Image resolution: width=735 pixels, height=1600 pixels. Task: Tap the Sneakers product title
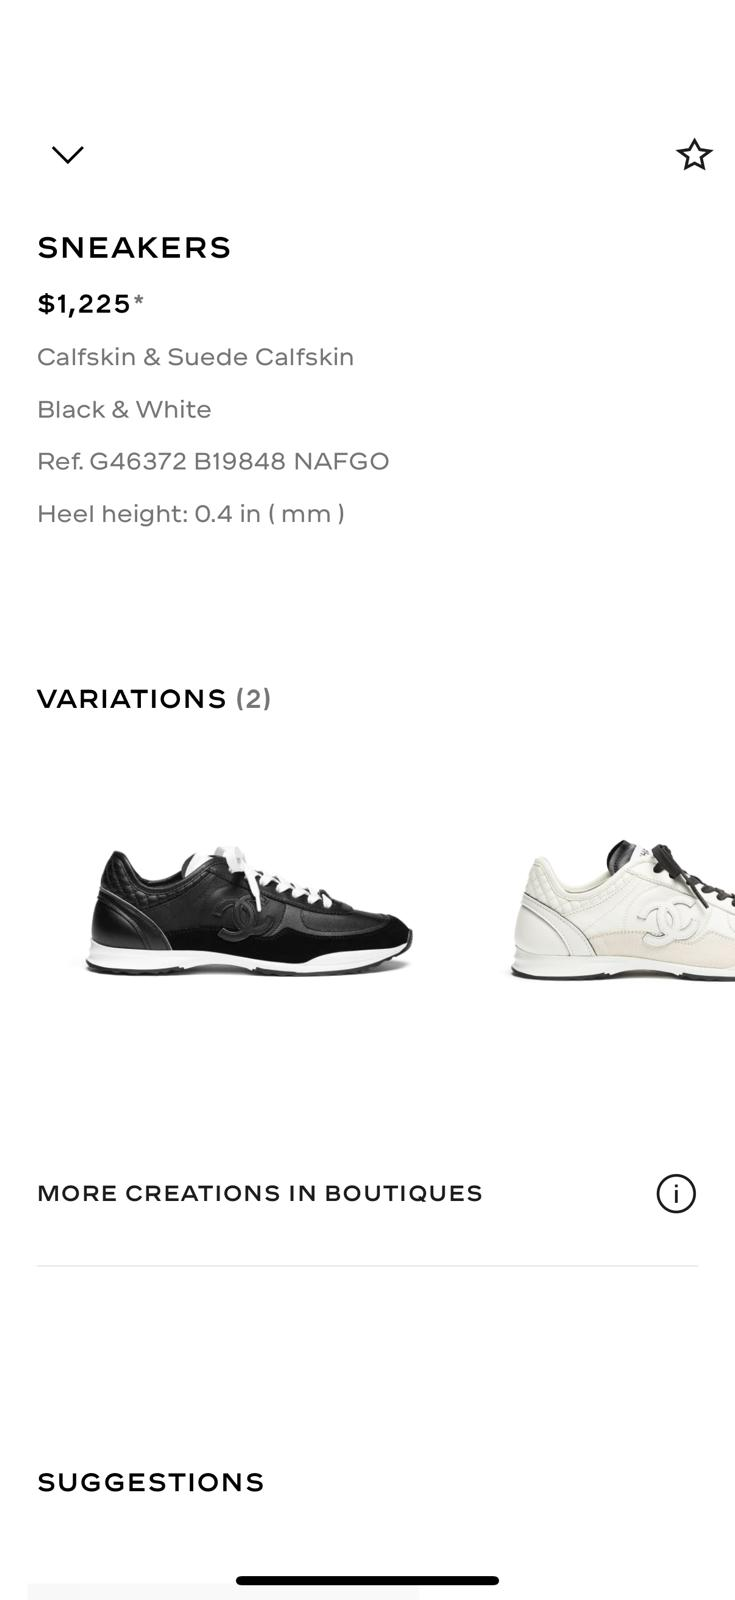[x=134, y=247]
